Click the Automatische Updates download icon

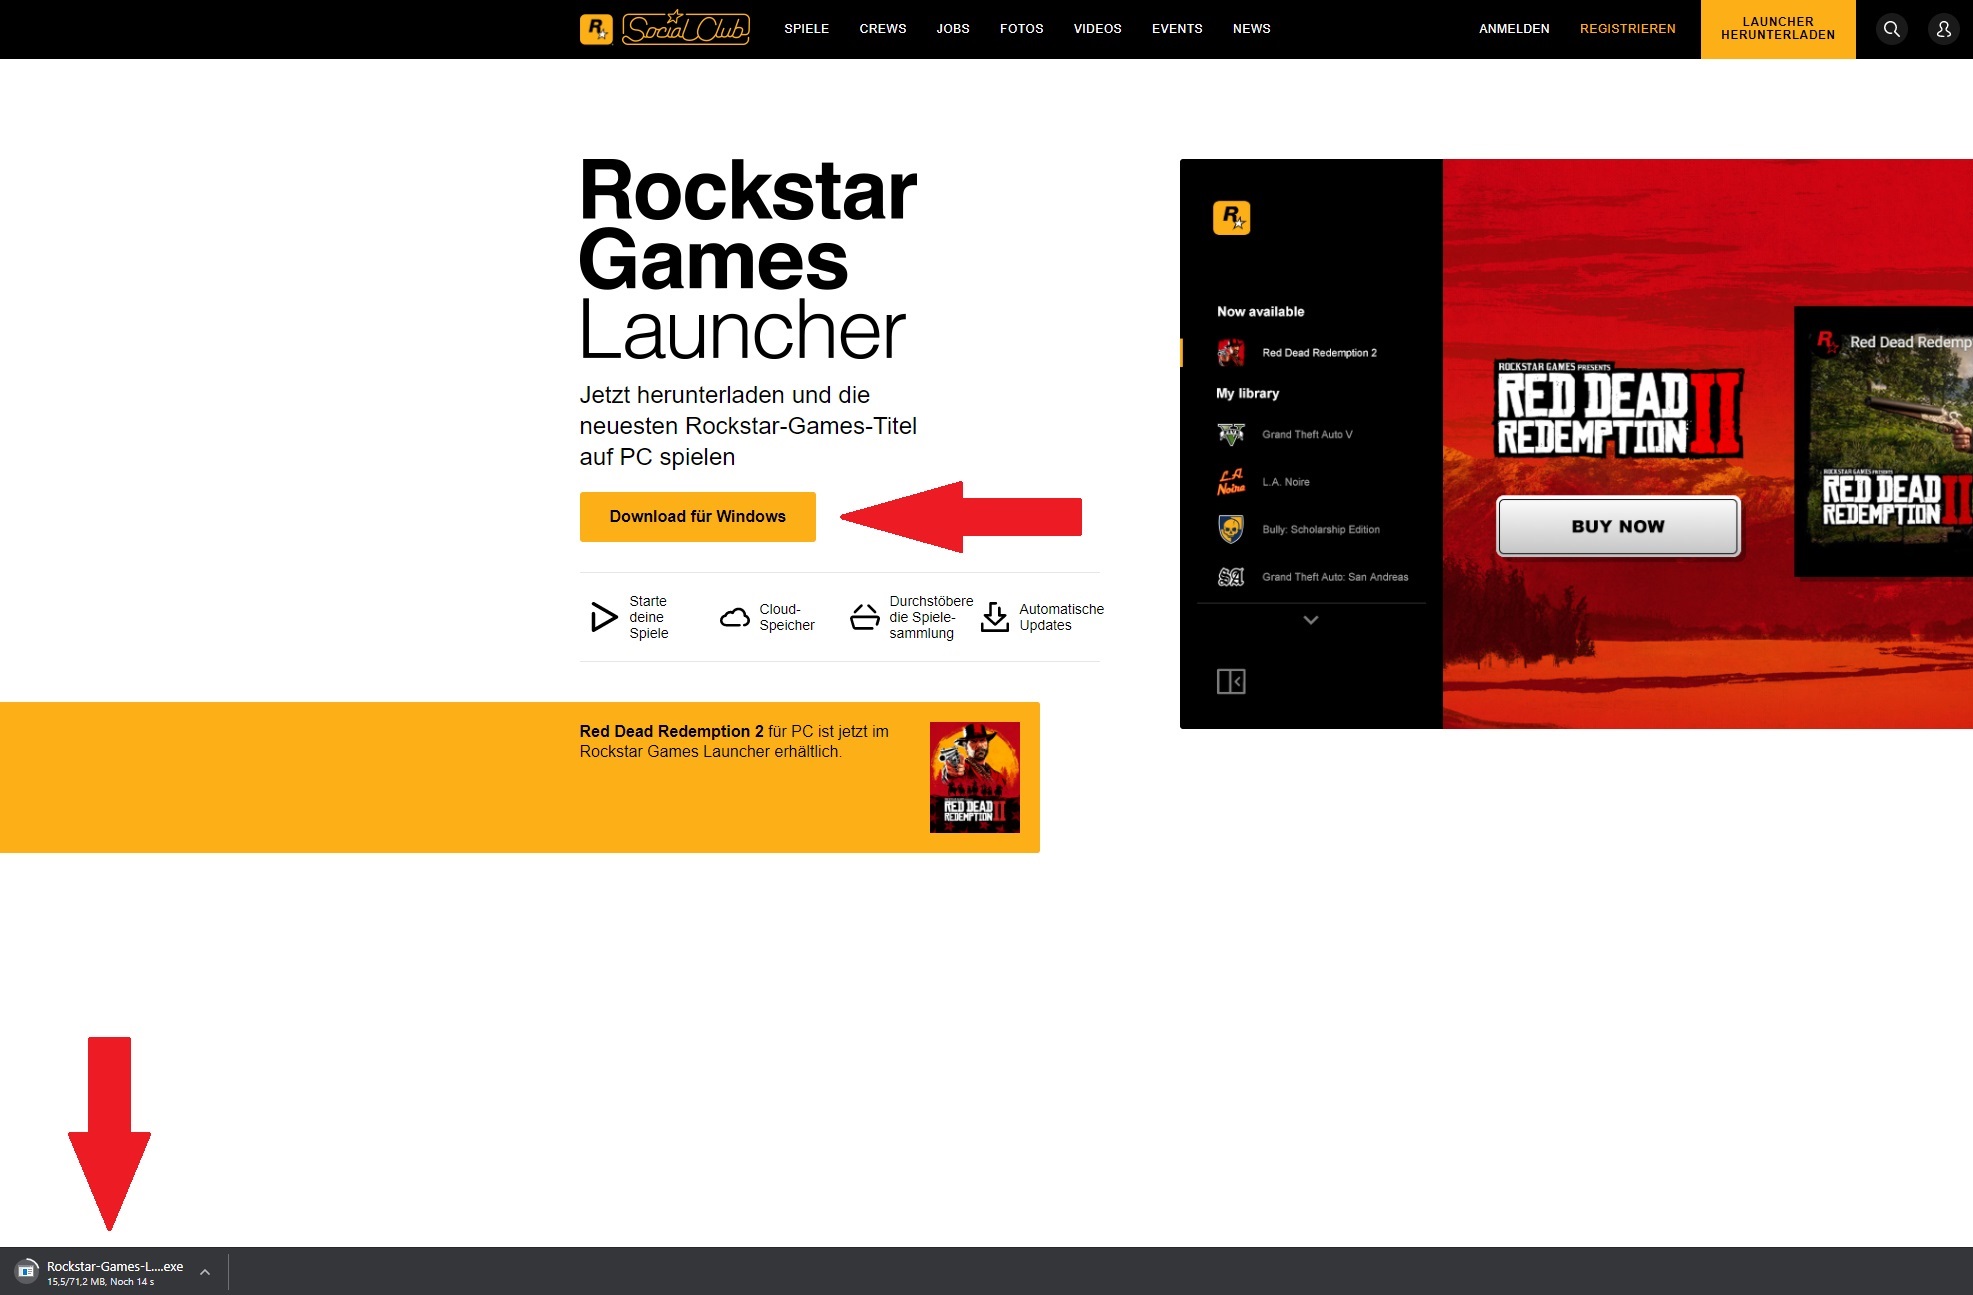point(995,617)
